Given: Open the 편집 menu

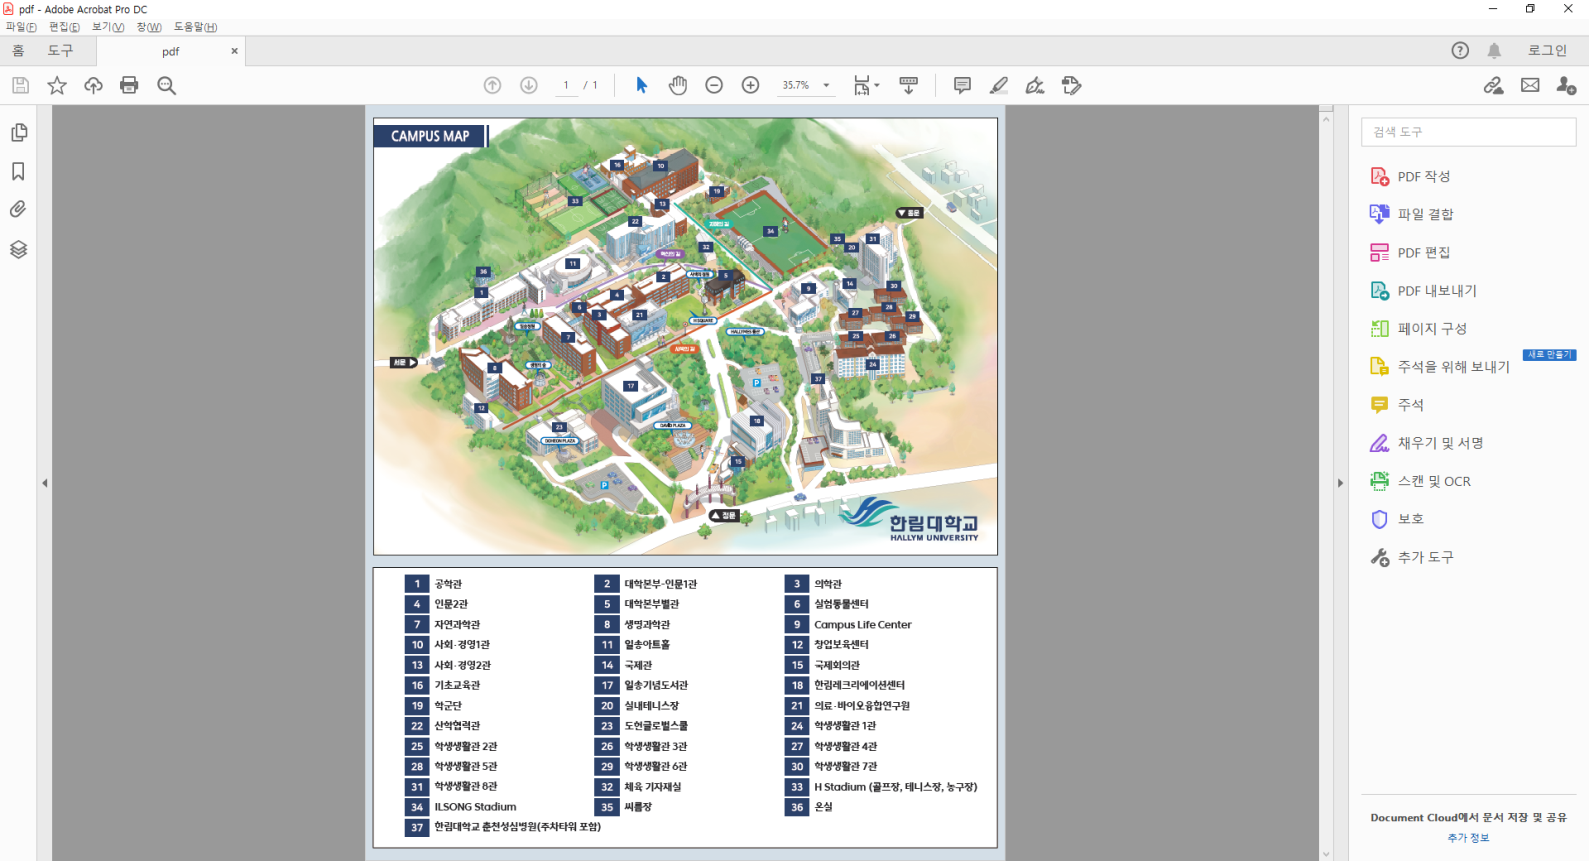Looking at the screenshot, I should tap(64, 27).
